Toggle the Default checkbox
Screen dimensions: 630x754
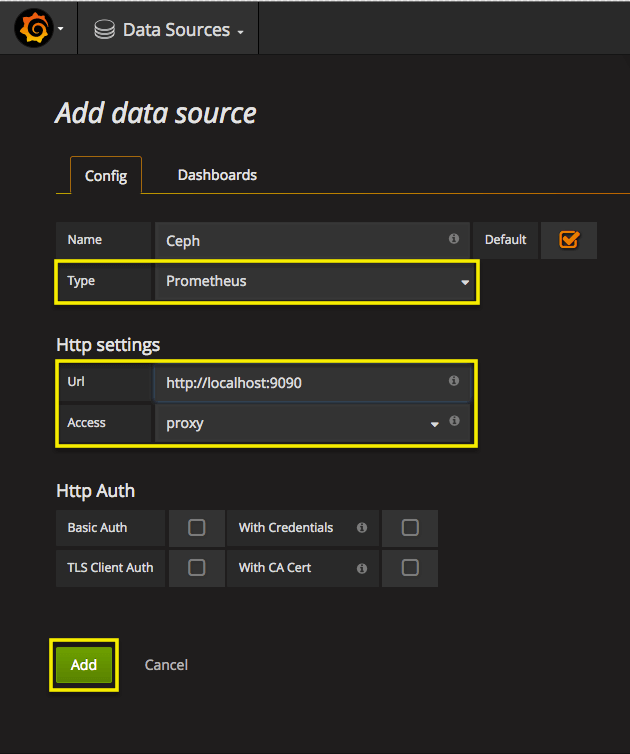(569, 240)
